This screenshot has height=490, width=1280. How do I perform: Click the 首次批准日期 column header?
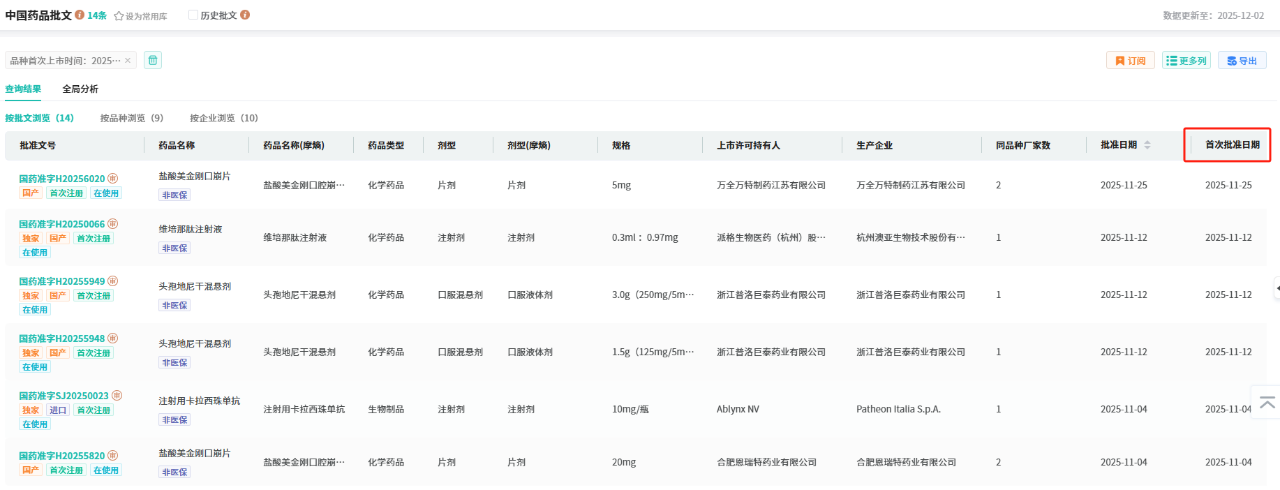(1231, 145)
